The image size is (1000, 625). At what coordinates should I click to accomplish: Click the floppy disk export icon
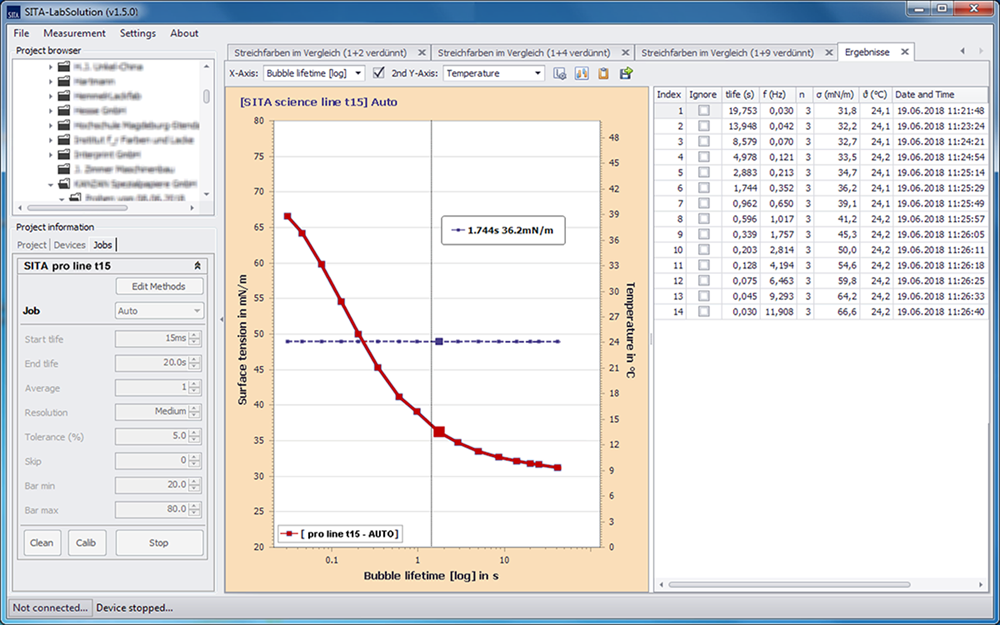pyautogui.click(x=626, y=73)
